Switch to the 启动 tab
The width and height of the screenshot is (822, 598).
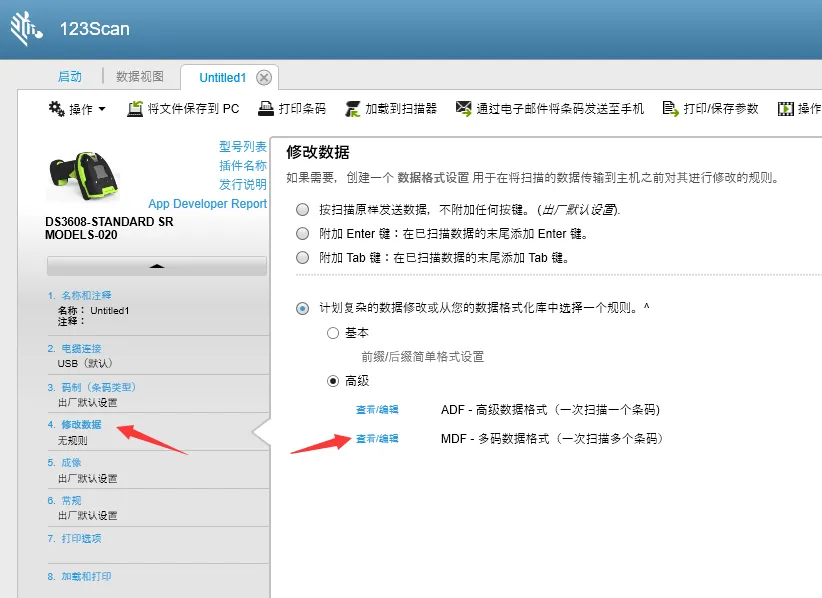(70, 77)
